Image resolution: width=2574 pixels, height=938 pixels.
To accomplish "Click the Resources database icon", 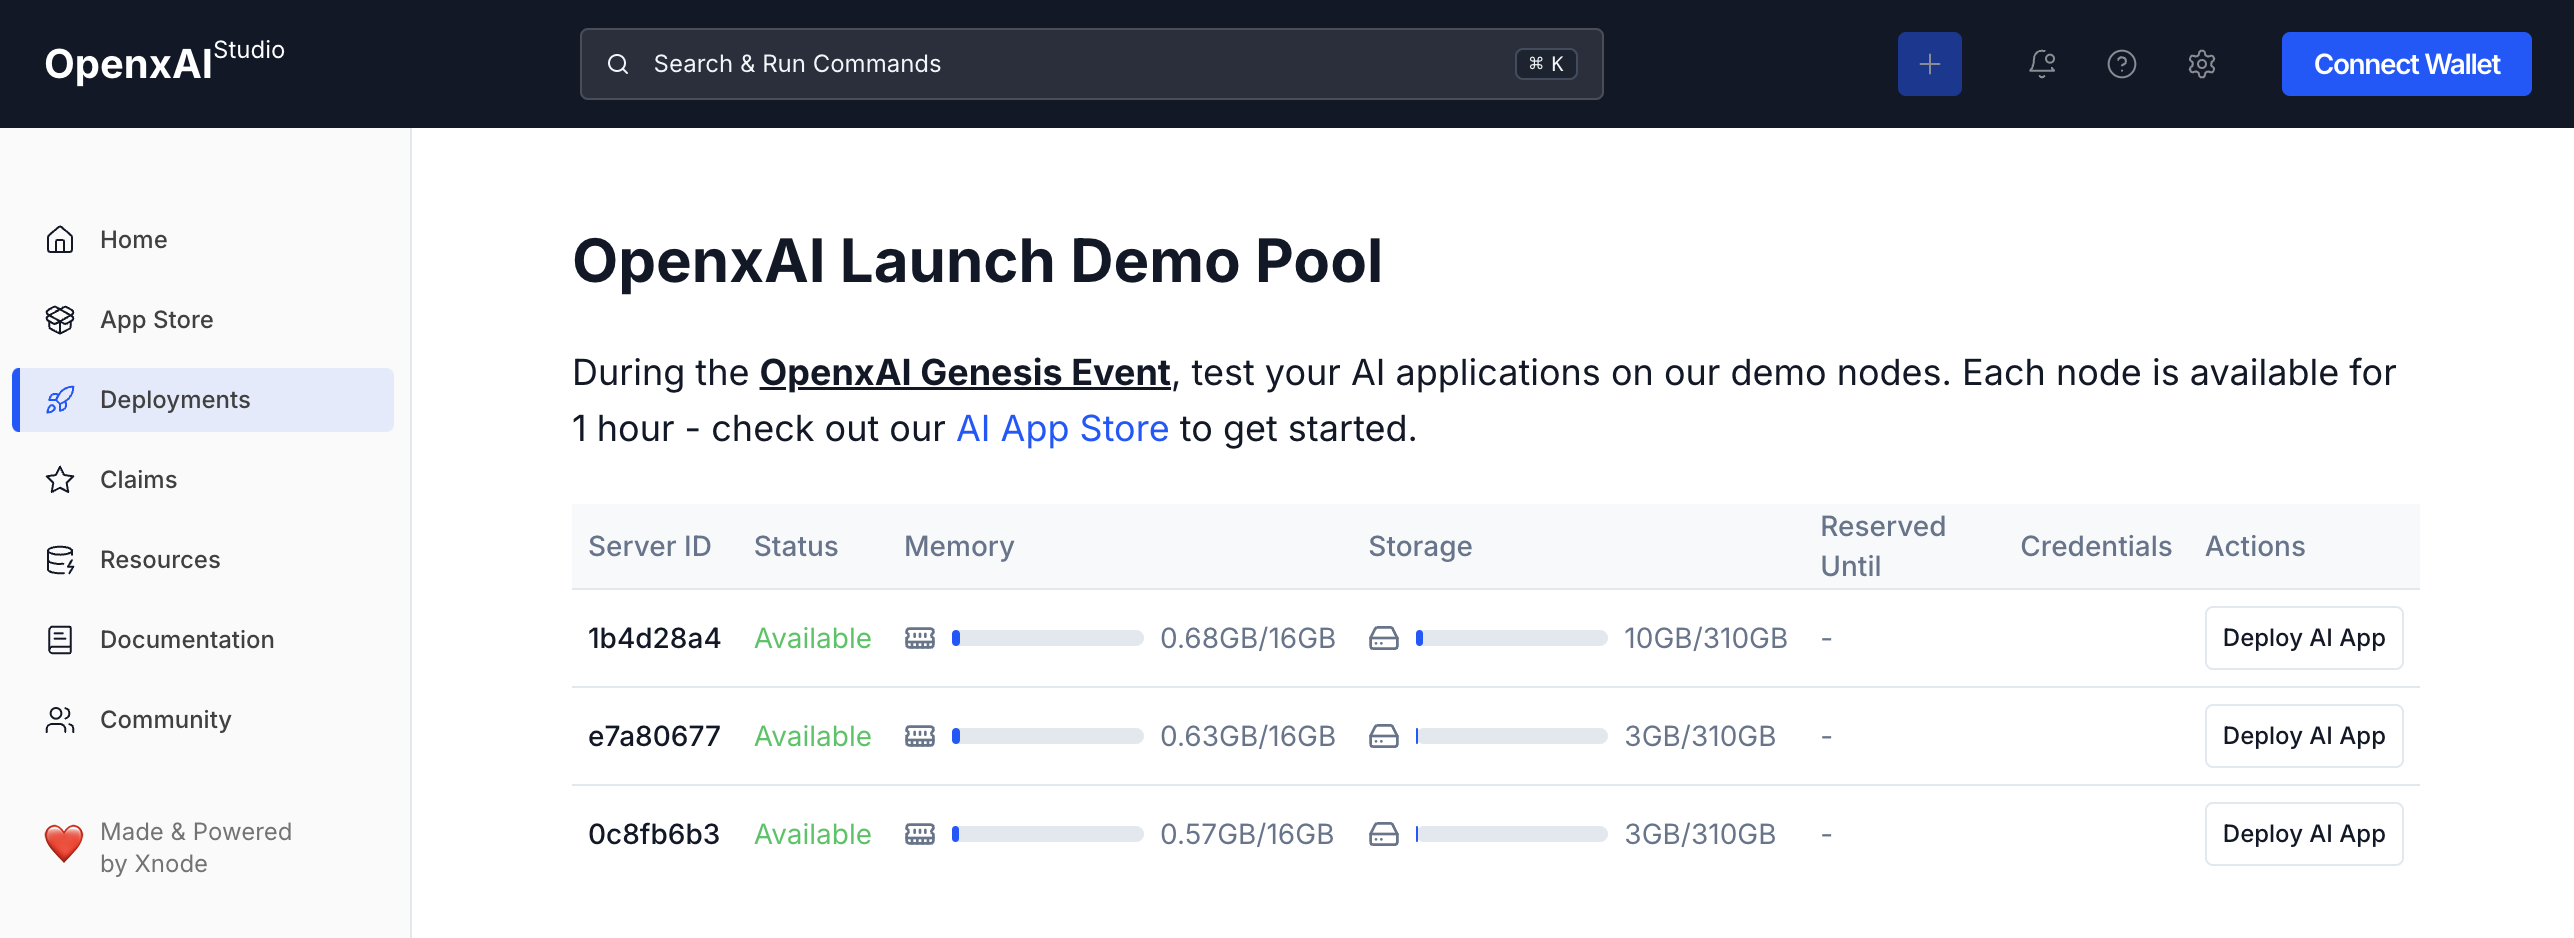I will pos(60,560).
